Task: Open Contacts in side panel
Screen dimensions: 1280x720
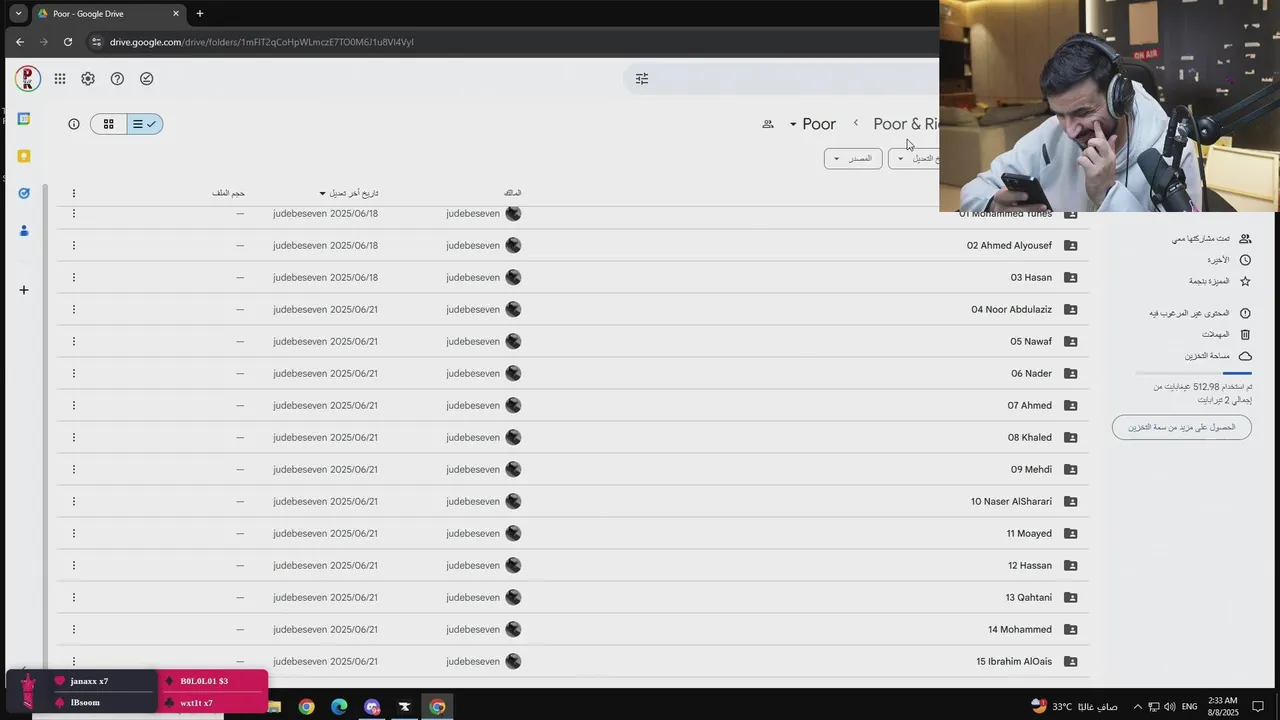Action: [x=24, y=230]
